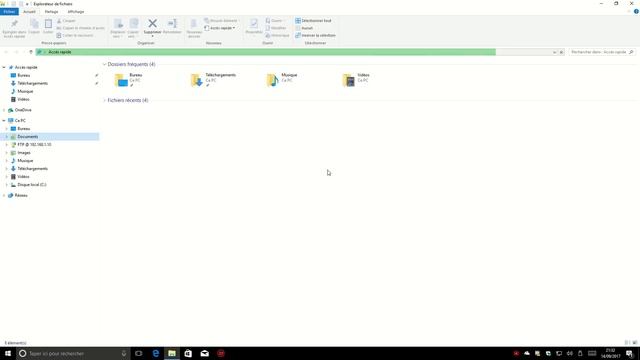640x360 pixels.
Task: Open the Supprimer dropdown arrow
Action: click(x=152, y=36)
